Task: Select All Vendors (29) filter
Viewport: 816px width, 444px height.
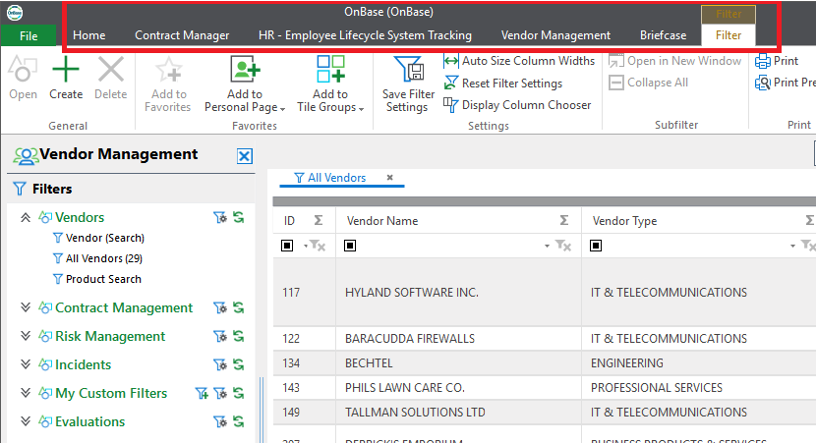Action: tap(103, 258)
